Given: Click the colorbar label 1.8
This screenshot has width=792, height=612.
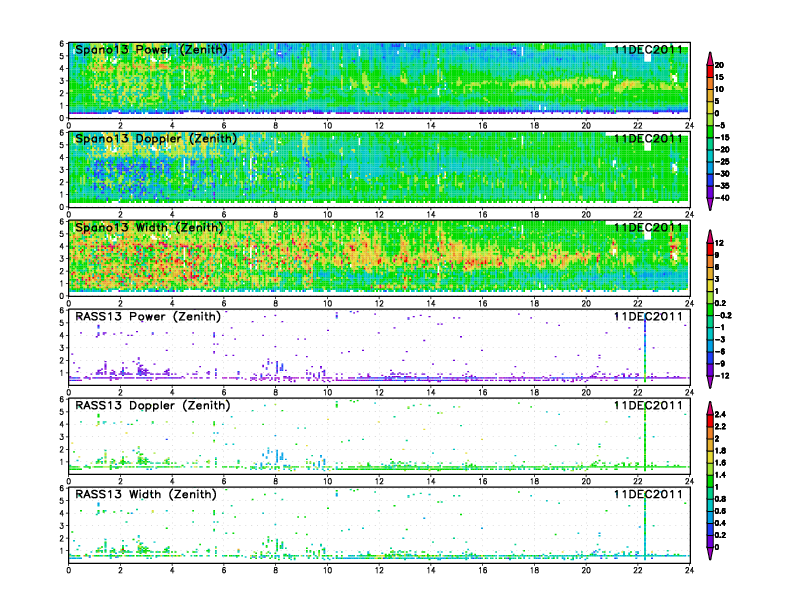Looking at the screenshot, I should 720,450.
